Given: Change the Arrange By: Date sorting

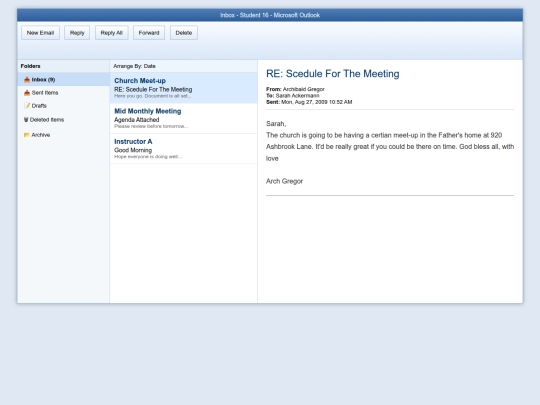Looking at the screenshot, I should (x=134, y=66).
